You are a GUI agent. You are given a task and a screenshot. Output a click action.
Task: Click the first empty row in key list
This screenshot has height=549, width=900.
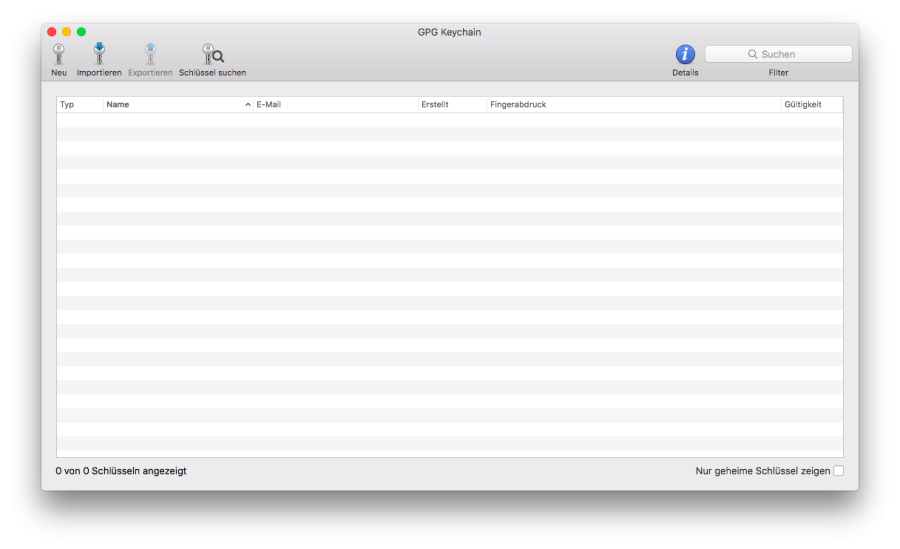(x=449, y=120)
